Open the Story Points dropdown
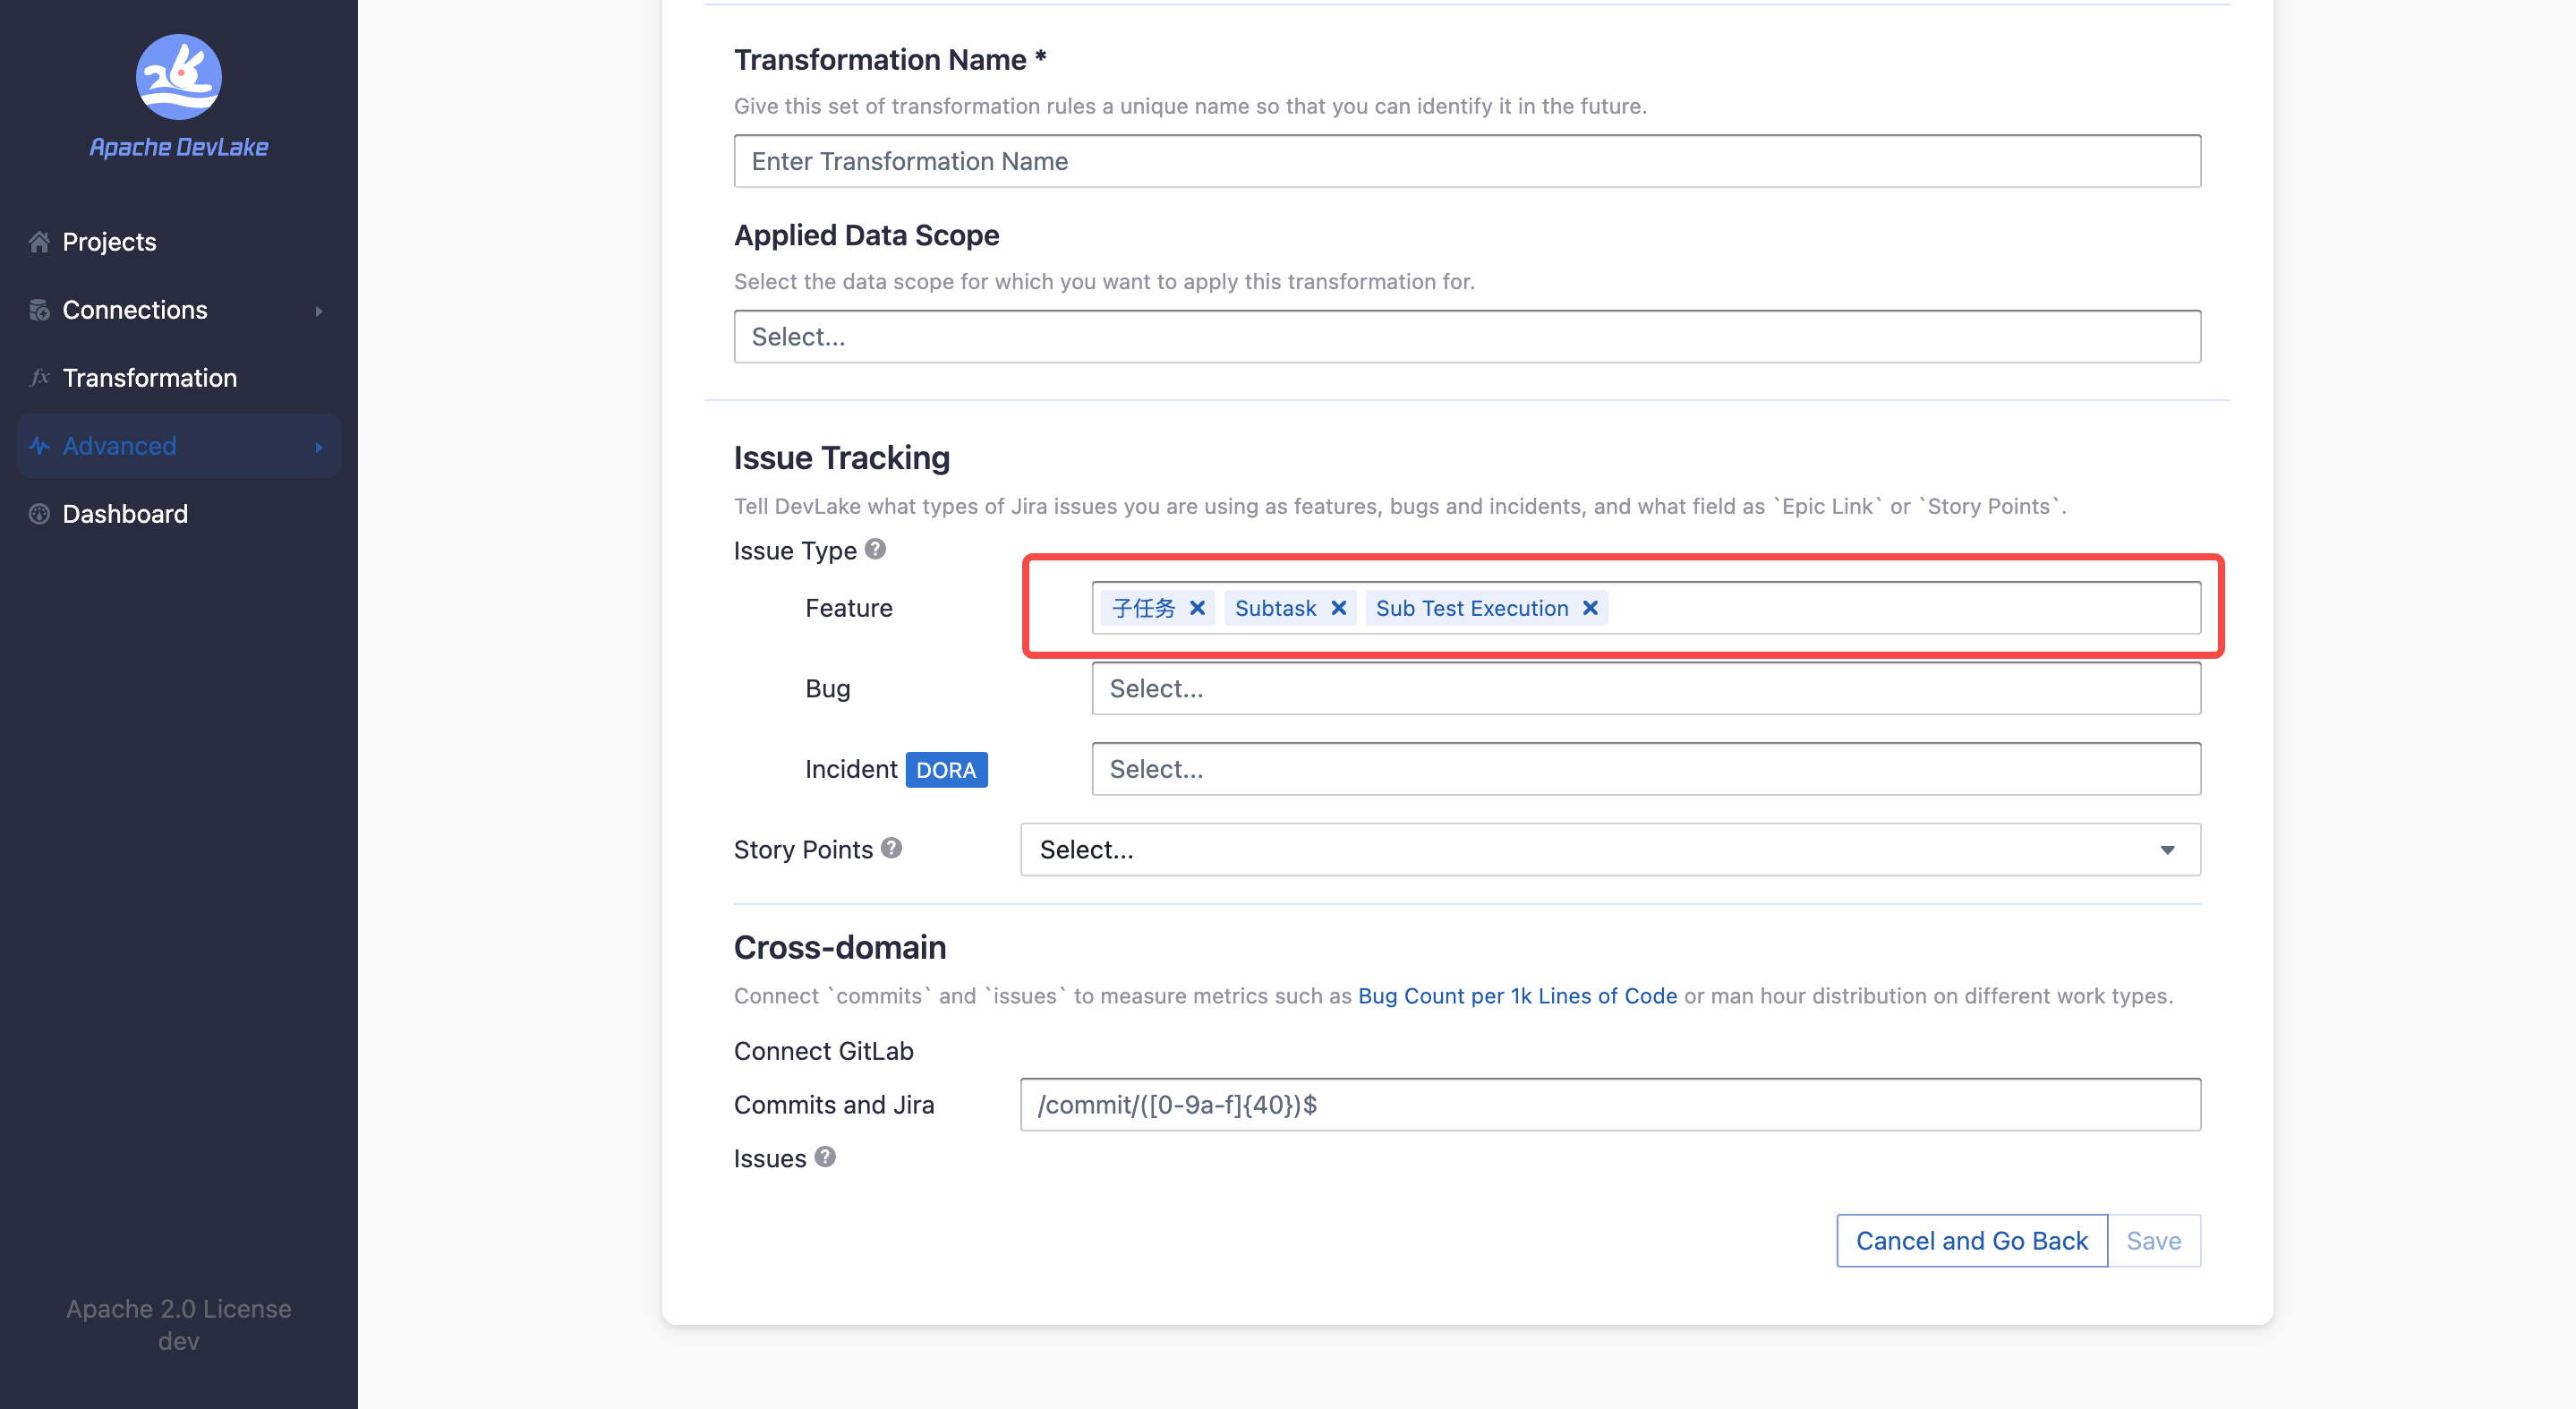 click(x=1610, y=849)
